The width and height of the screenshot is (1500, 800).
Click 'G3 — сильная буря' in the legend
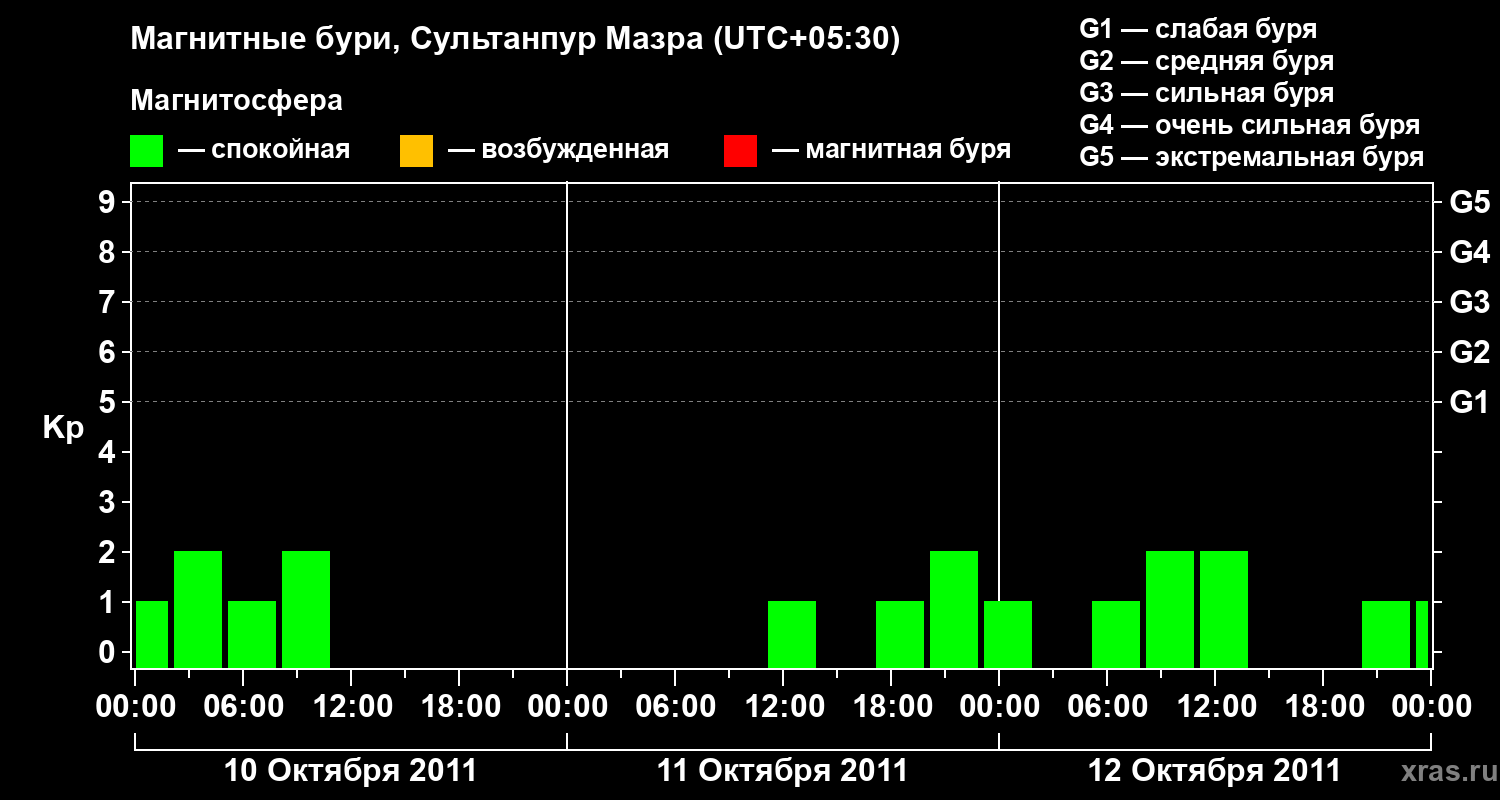click(x=1207, y=93)
